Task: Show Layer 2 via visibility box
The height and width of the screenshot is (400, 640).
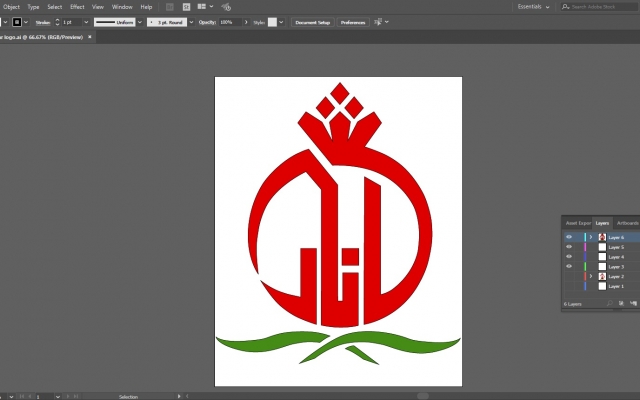Action: [x=569, y=276]
